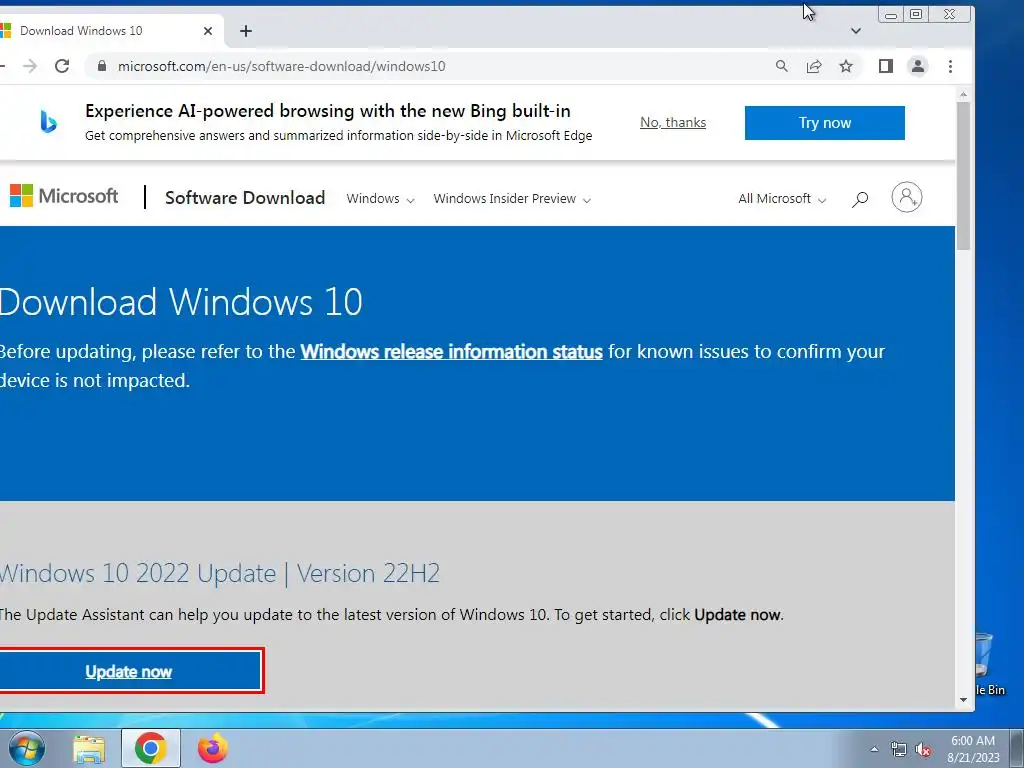Screen dimensions: 1024x768
Task: Open File Explorer from the taskbar
Action: point(88,748)
